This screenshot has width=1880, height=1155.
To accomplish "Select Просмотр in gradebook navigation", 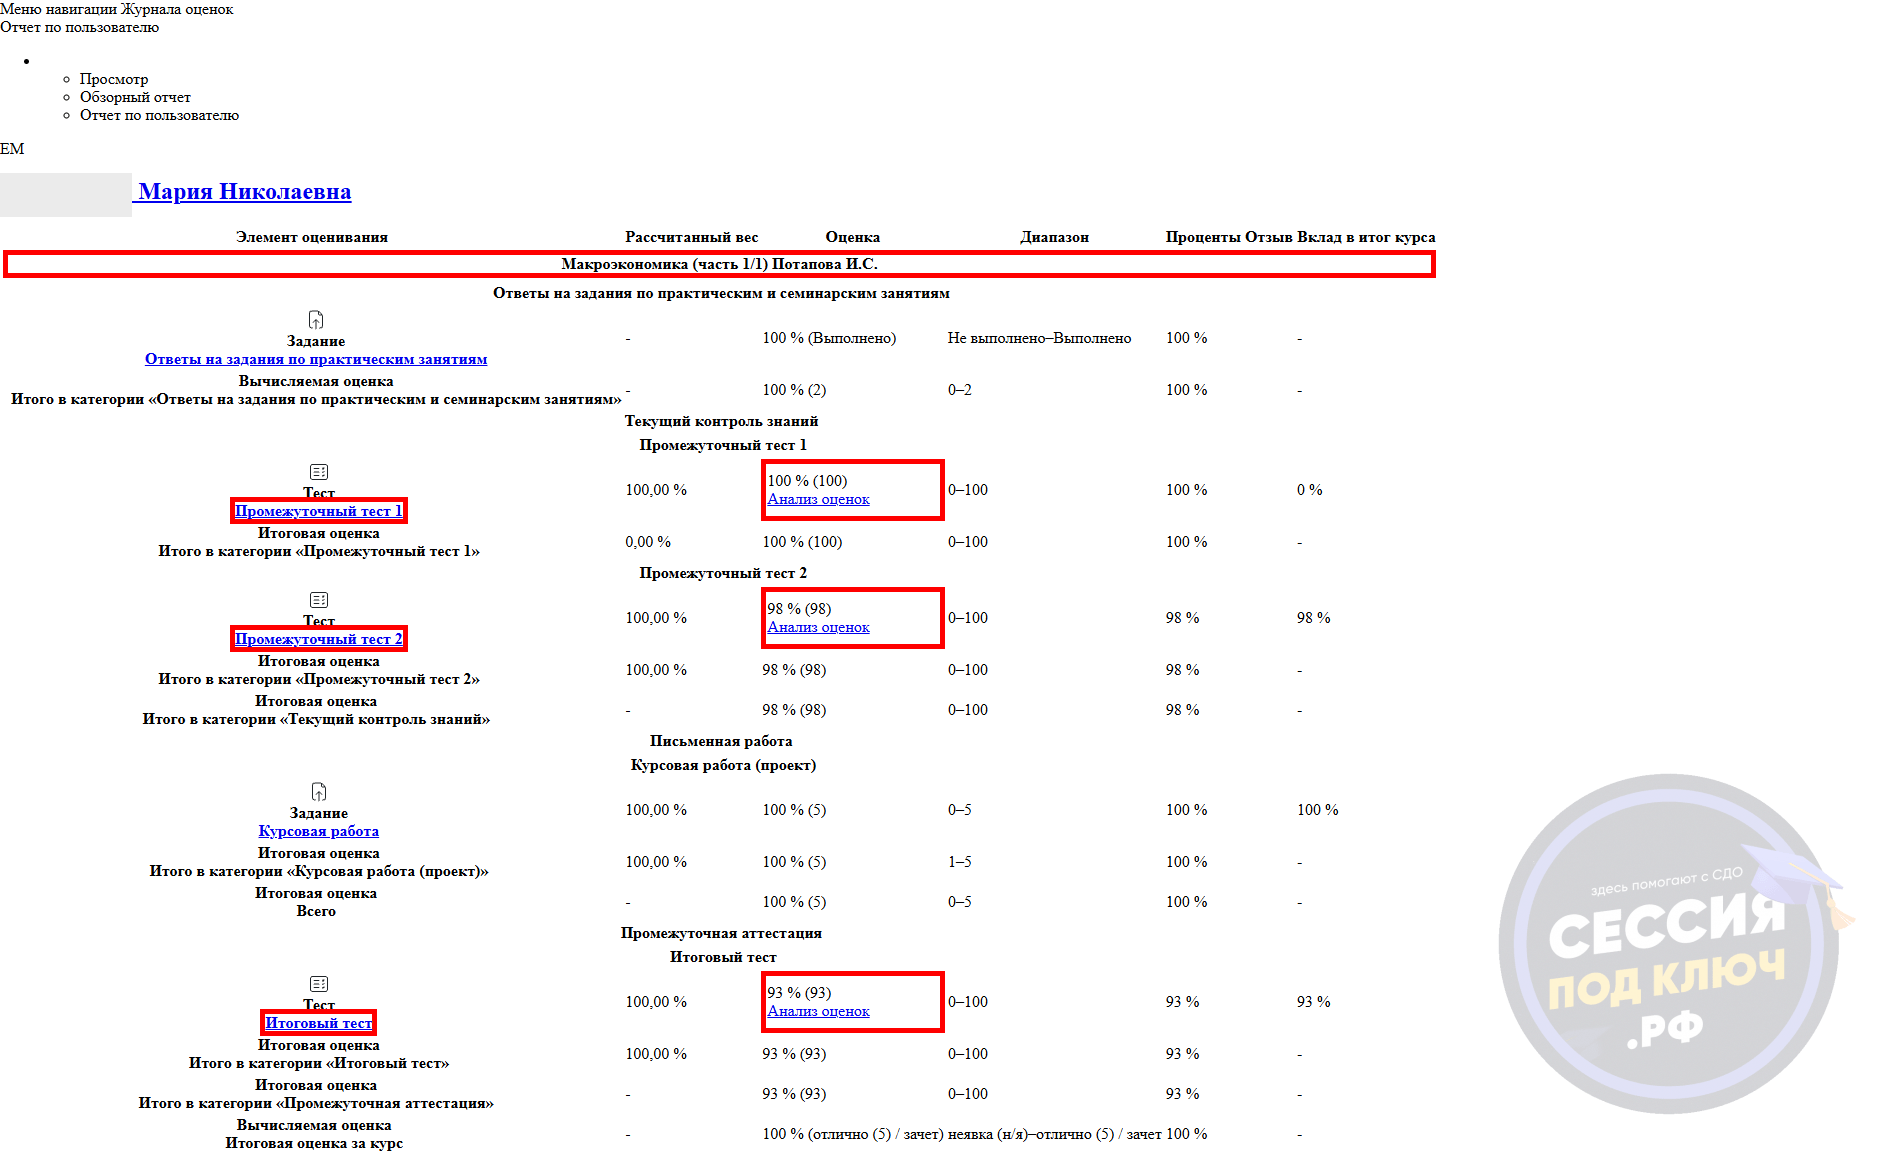I will [114, 79].
